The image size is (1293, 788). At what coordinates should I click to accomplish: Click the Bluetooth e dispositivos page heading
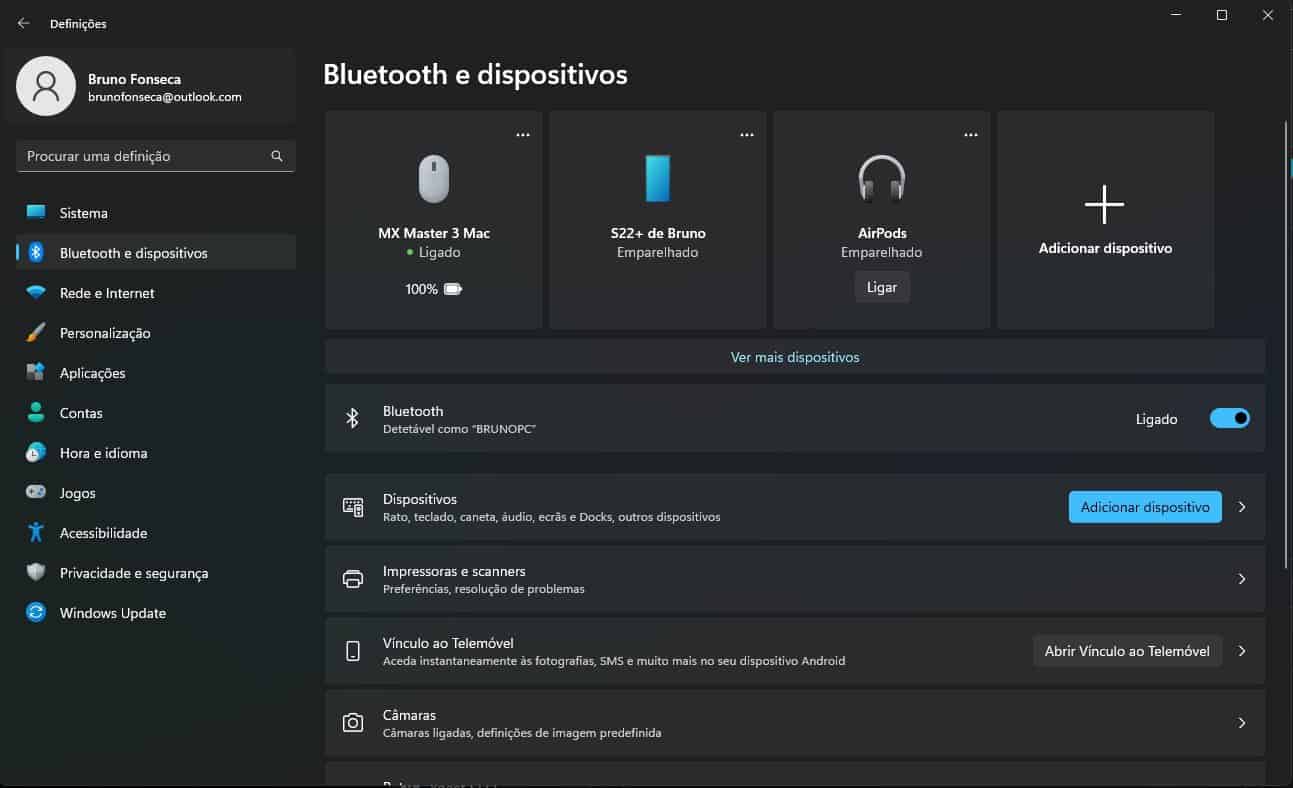tap(476, 74)
